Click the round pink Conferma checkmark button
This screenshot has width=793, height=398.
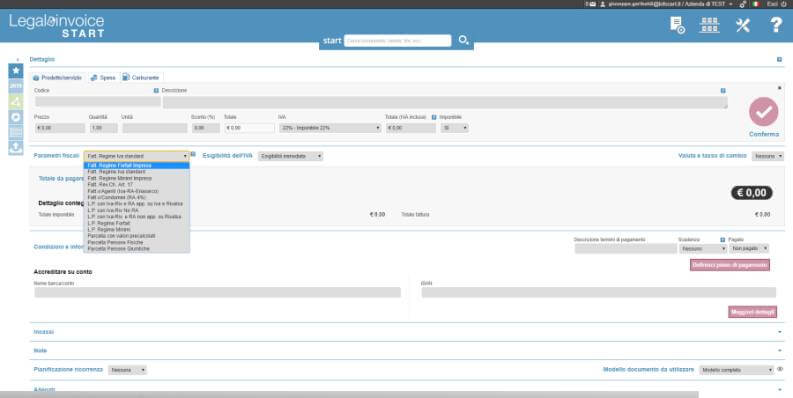tap(763, 112)
